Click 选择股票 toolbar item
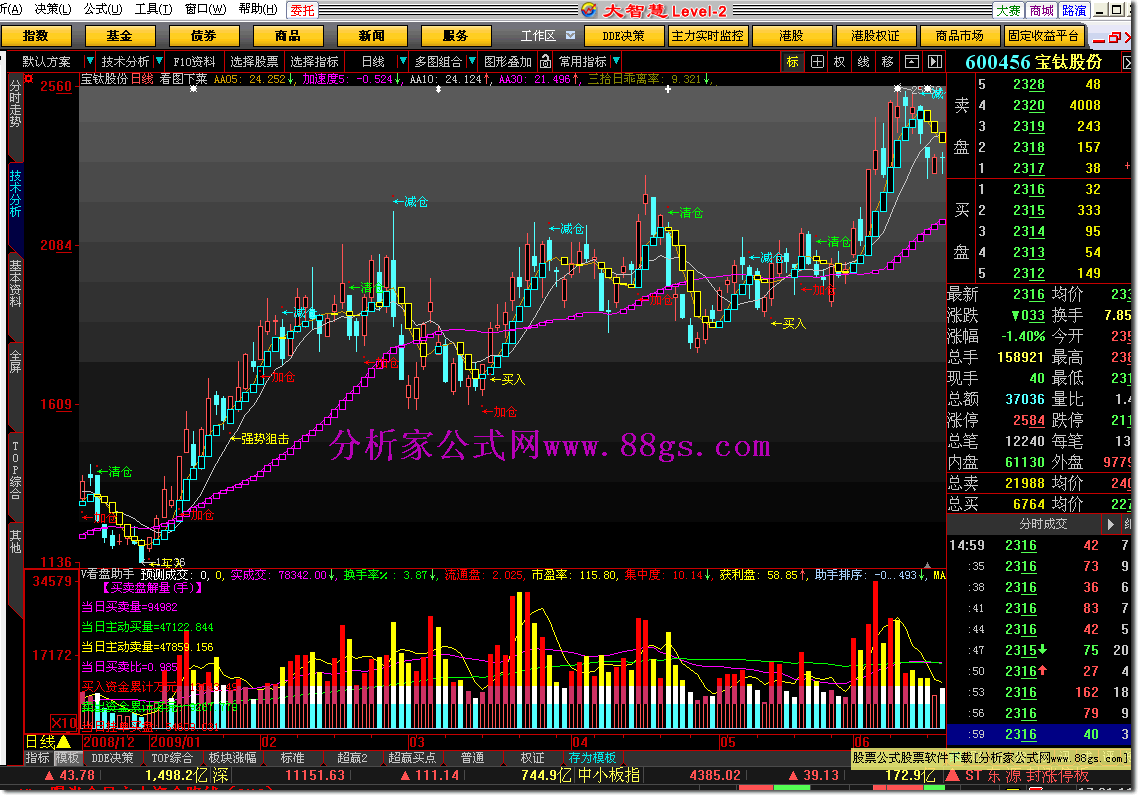The width and height of the screenshot is (1141, 797). pyautogui.click(x=254, y=62)
